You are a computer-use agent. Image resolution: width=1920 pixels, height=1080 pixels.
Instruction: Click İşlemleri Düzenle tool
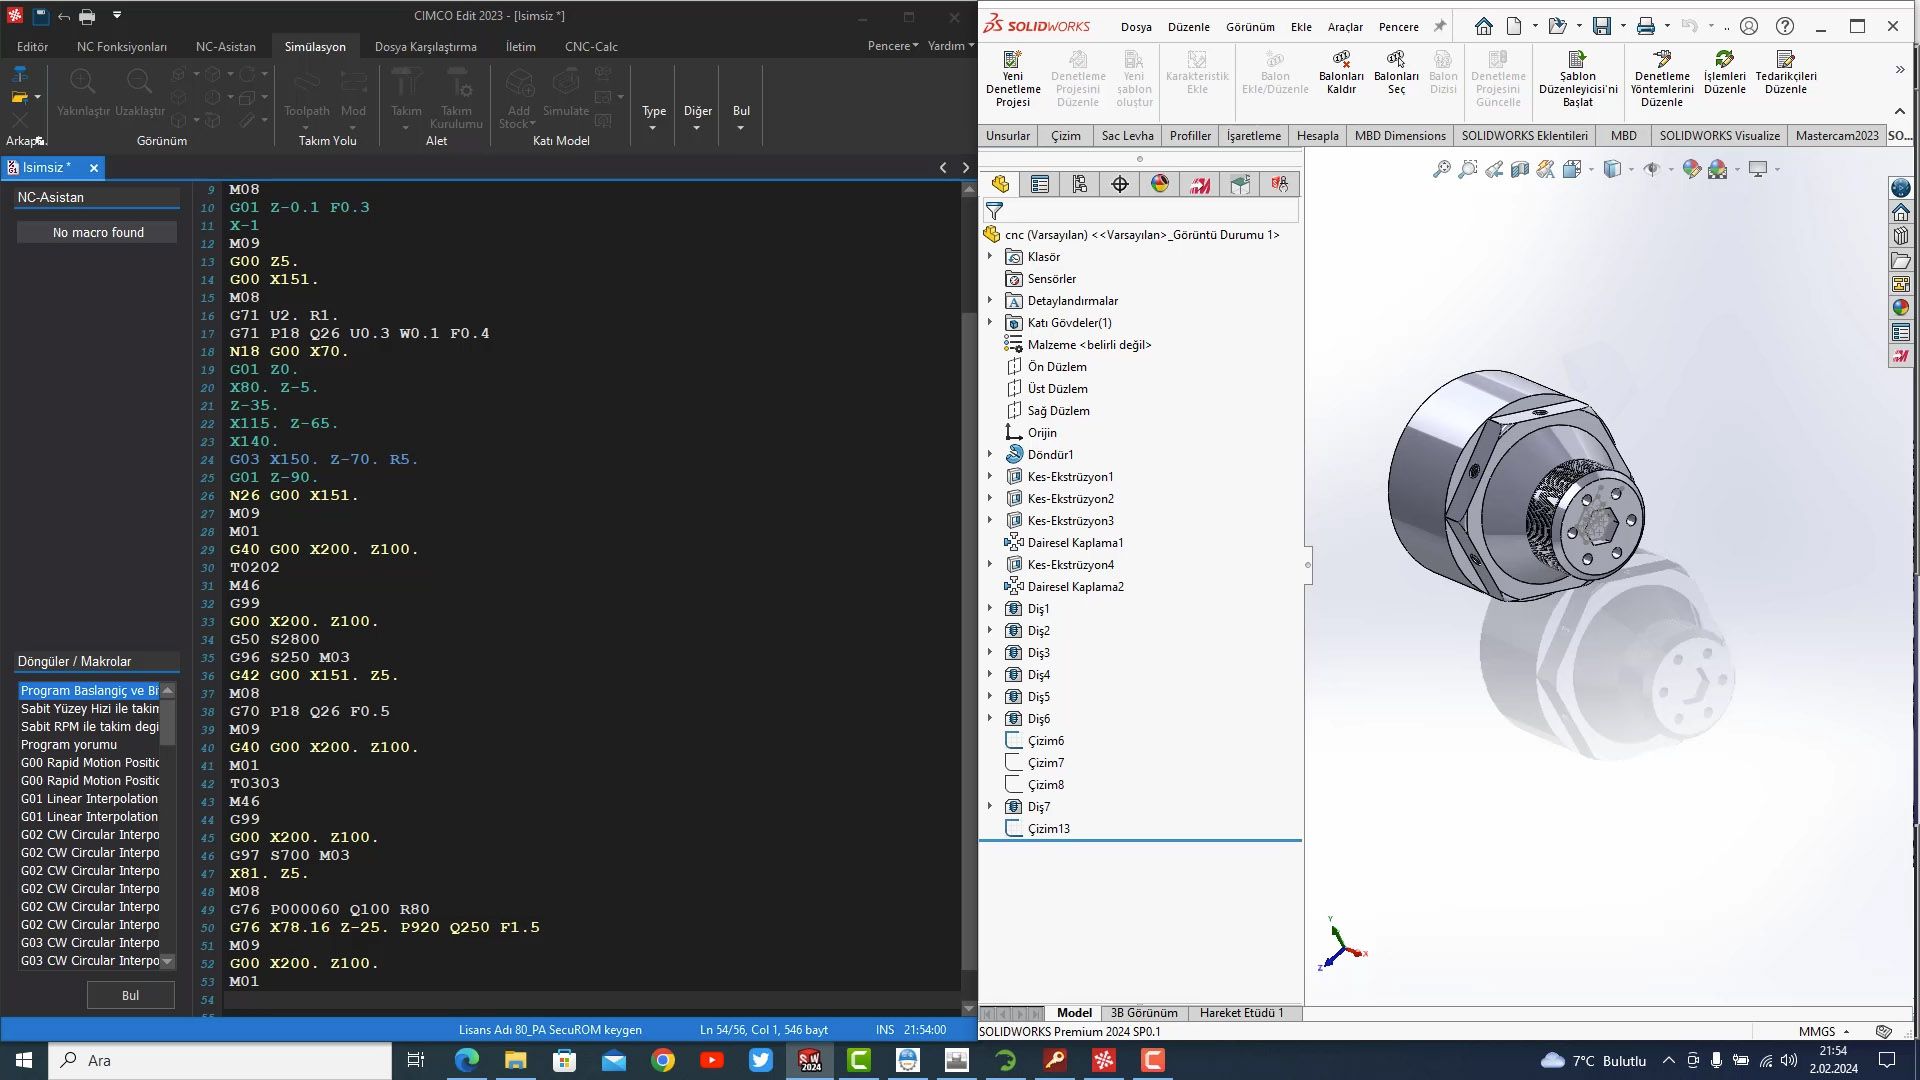(x=1724, y=72)
